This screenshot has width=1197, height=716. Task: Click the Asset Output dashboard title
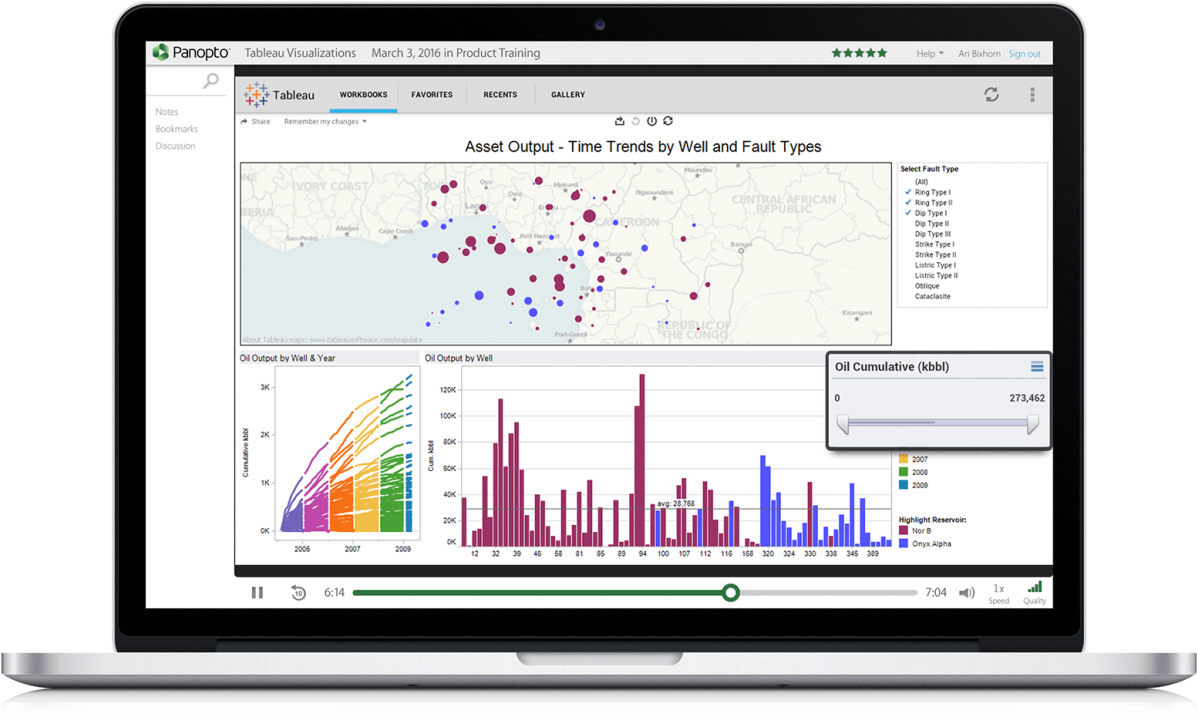click(643, 147)
